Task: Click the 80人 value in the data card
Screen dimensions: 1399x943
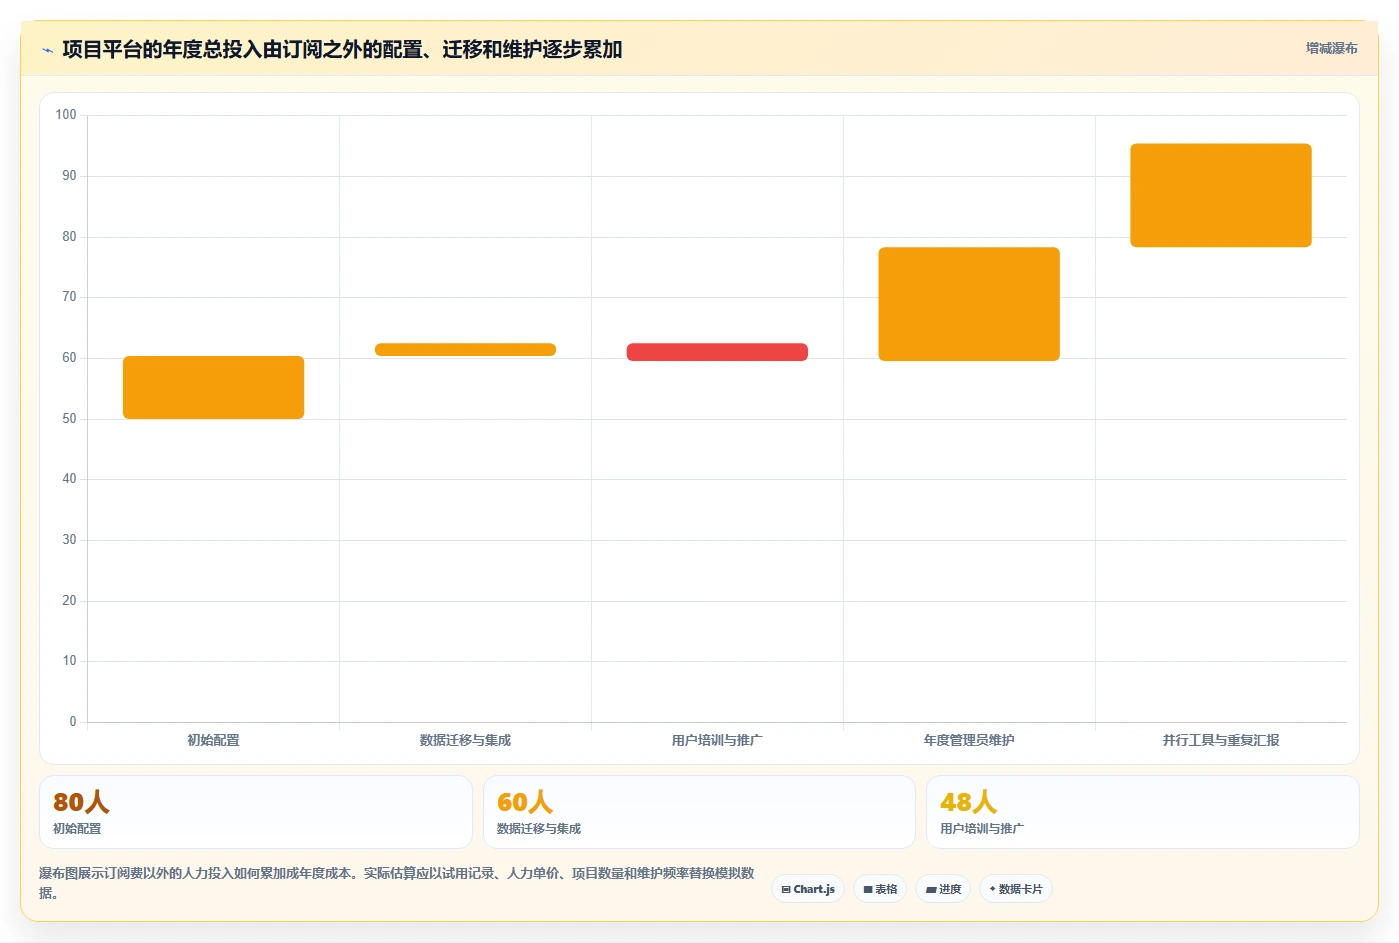Action: (81, 802)
